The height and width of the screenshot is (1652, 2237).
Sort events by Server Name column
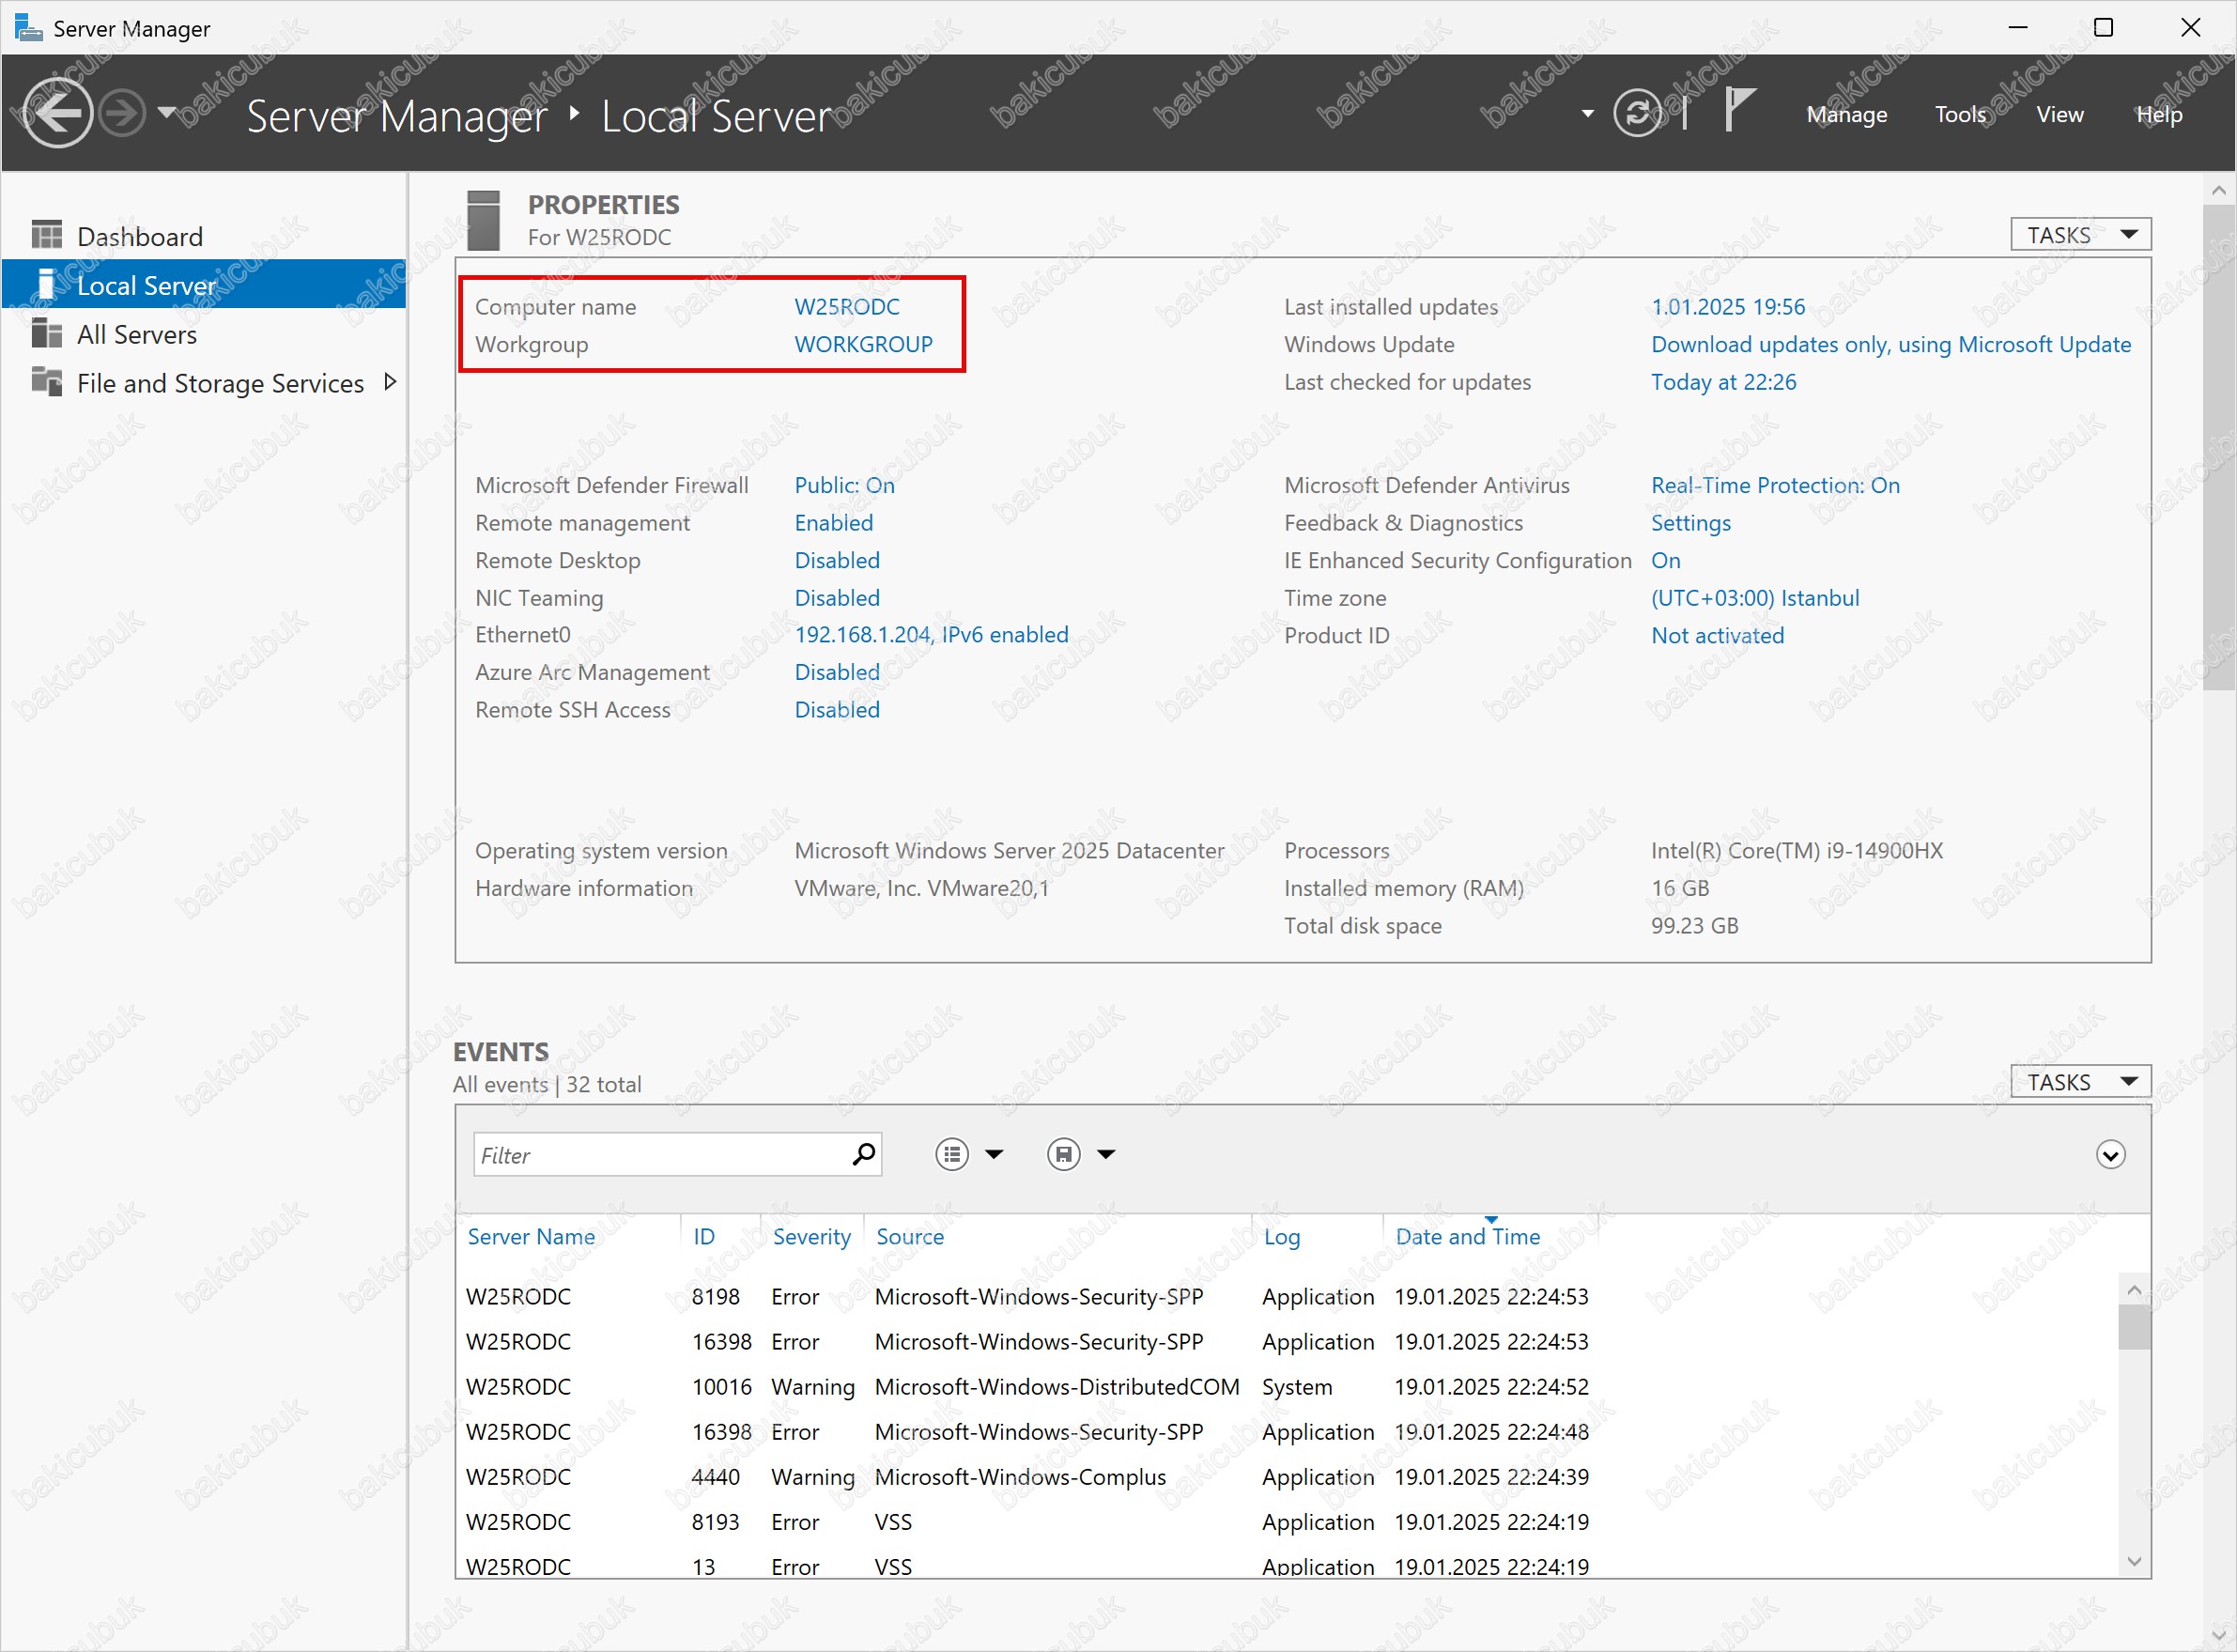click(531, 1236)
